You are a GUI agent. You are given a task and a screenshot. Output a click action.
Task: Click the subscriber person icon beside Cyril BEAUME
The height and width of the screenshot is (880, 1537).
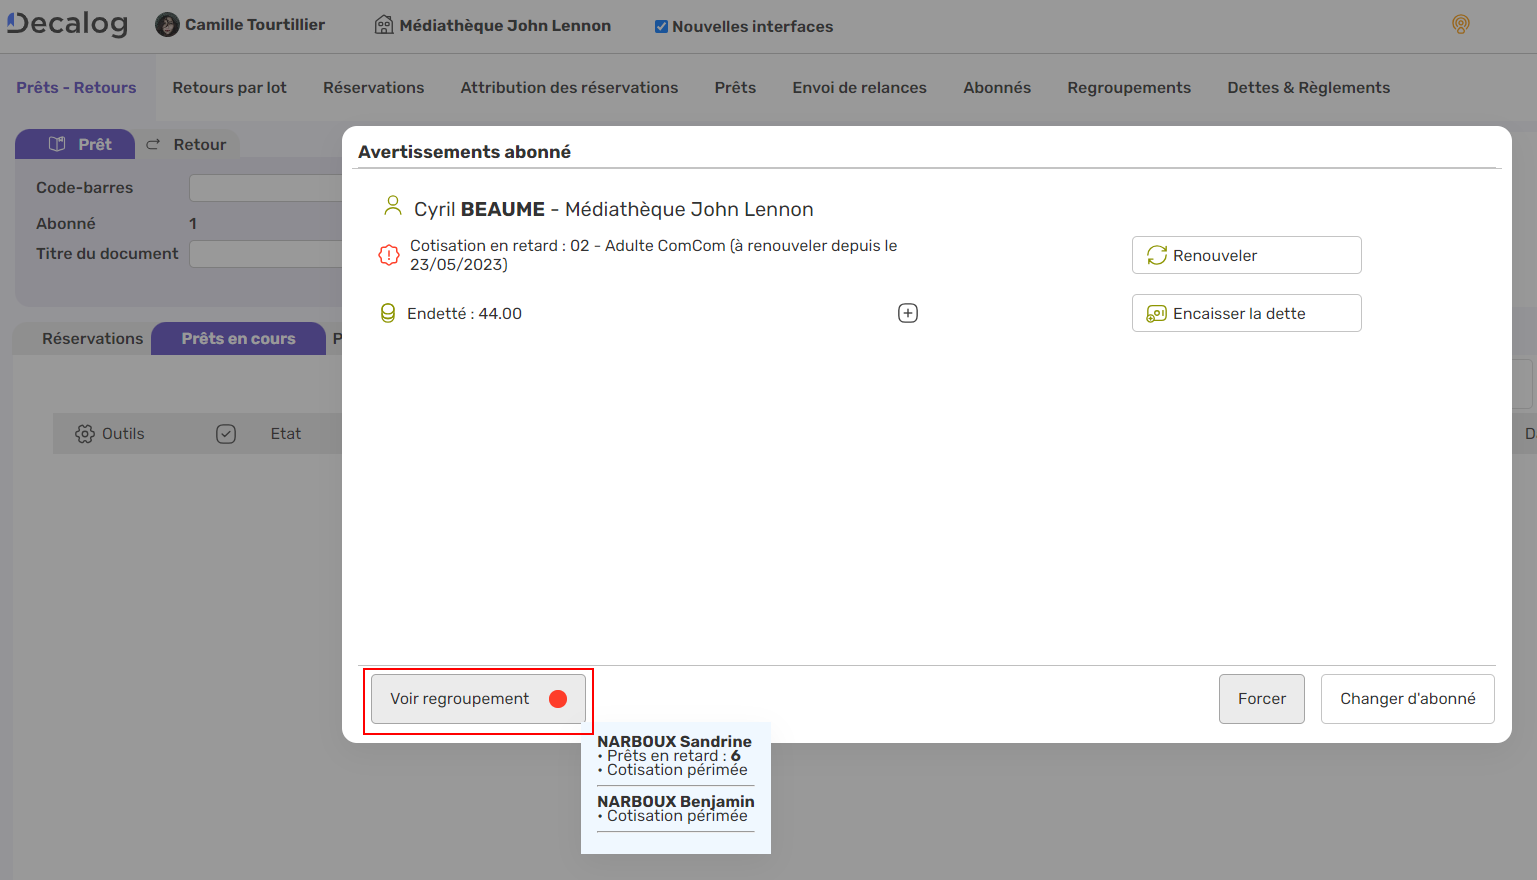coord(393,207)
